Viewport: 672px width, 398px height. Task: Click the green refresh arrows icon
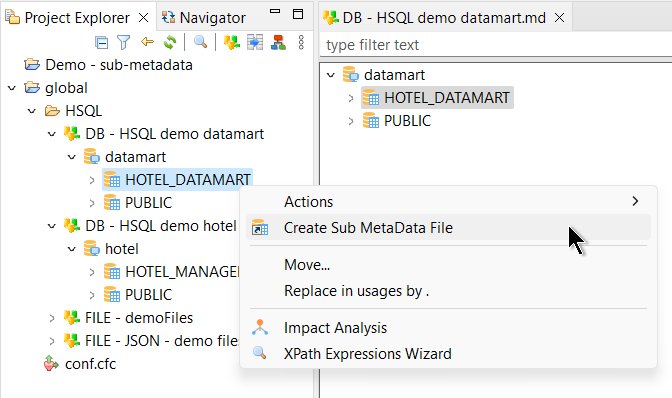(x=170, y=42)
